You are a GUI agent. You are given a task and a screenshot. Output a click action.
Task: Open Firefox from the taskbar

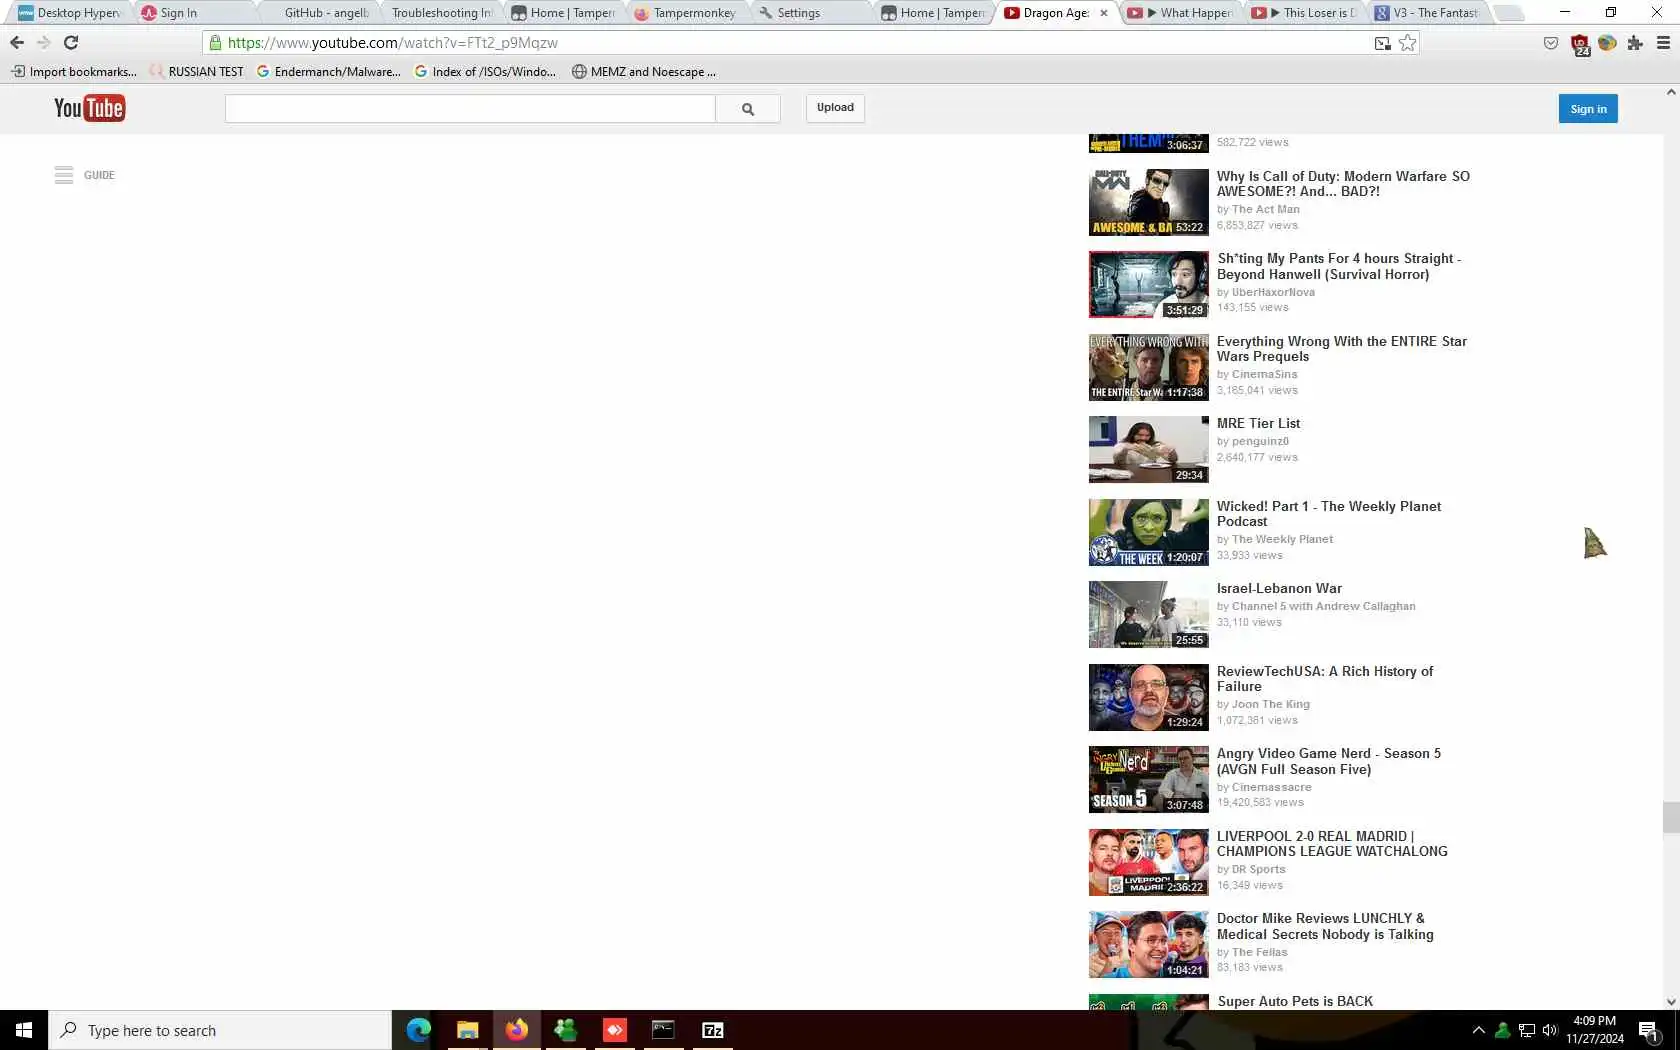pyautogui.click(x=516, y=1030)
